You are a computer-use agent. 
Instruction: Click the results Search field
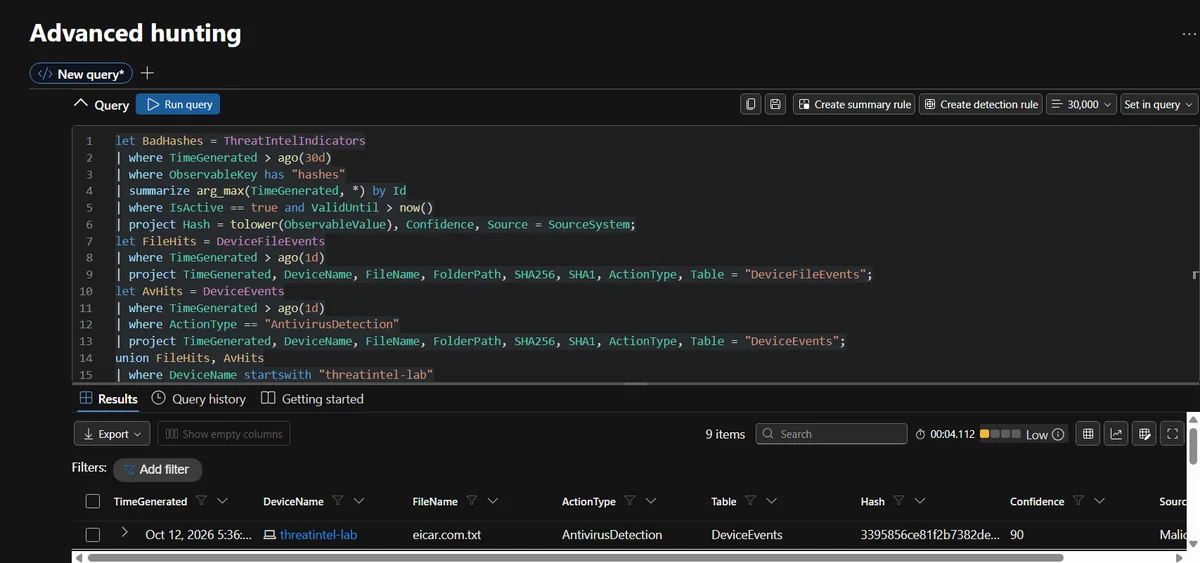click(831, 434)
